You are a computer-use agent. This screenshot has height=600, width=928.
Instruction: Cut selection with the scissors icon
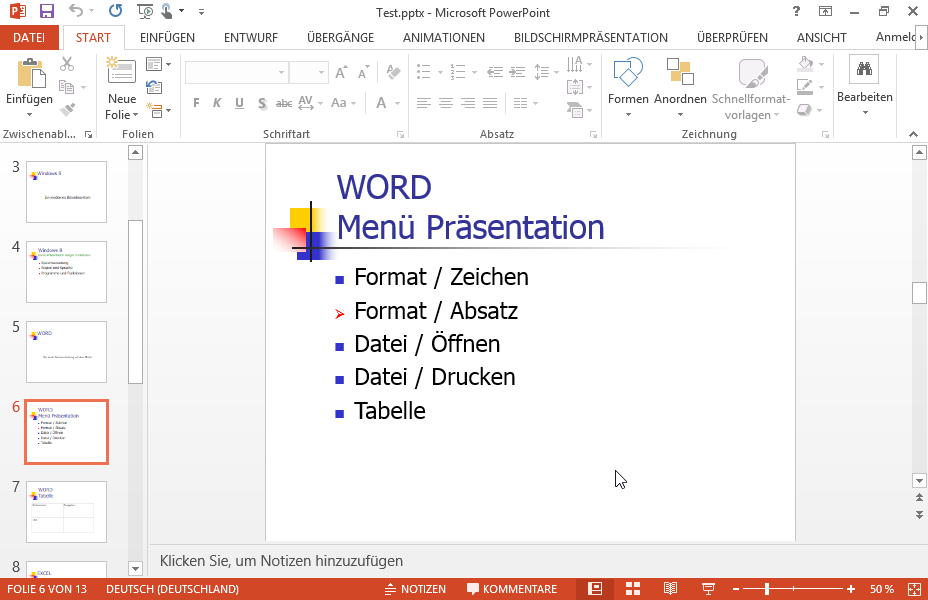[67, 64]
